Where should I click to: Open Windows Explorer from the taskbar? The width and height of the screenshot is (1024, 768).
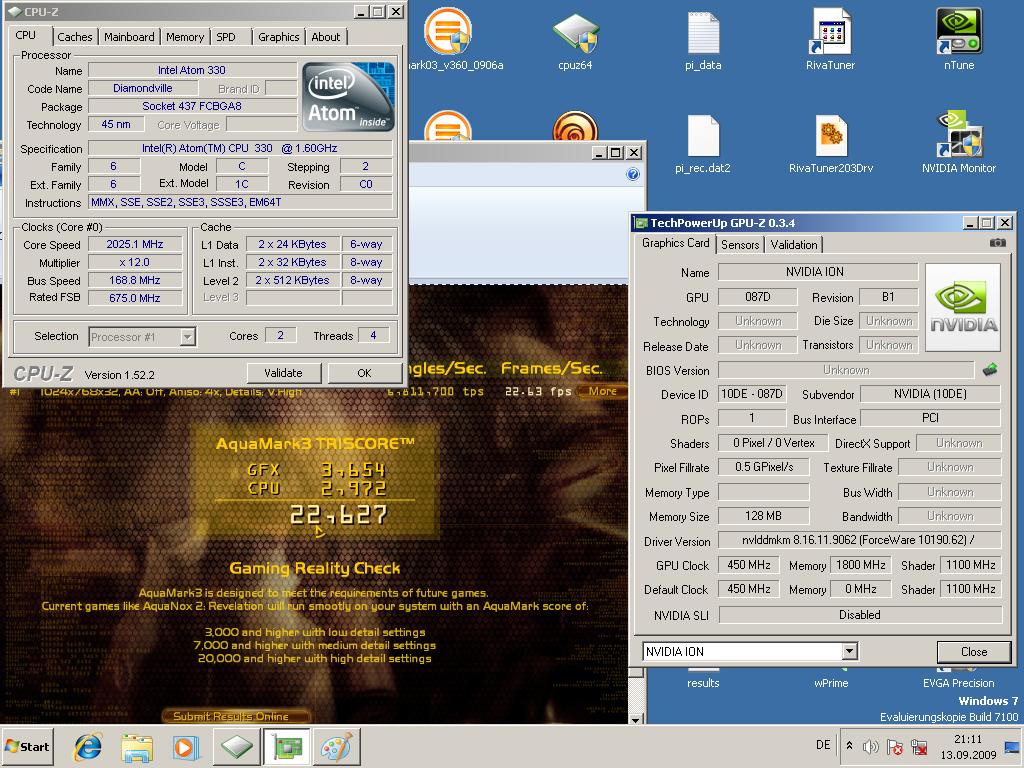[136, 747]
